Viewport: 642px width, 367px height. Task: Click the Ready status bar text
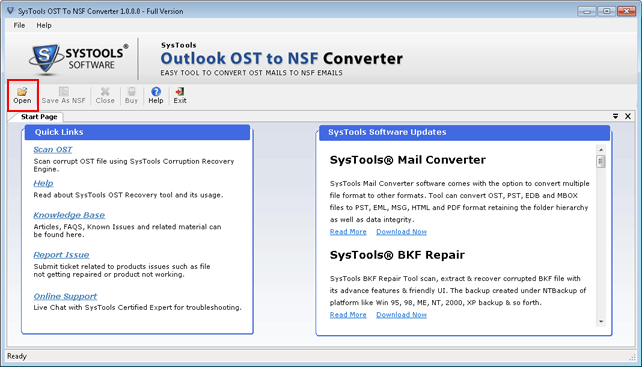pos(17,356)
